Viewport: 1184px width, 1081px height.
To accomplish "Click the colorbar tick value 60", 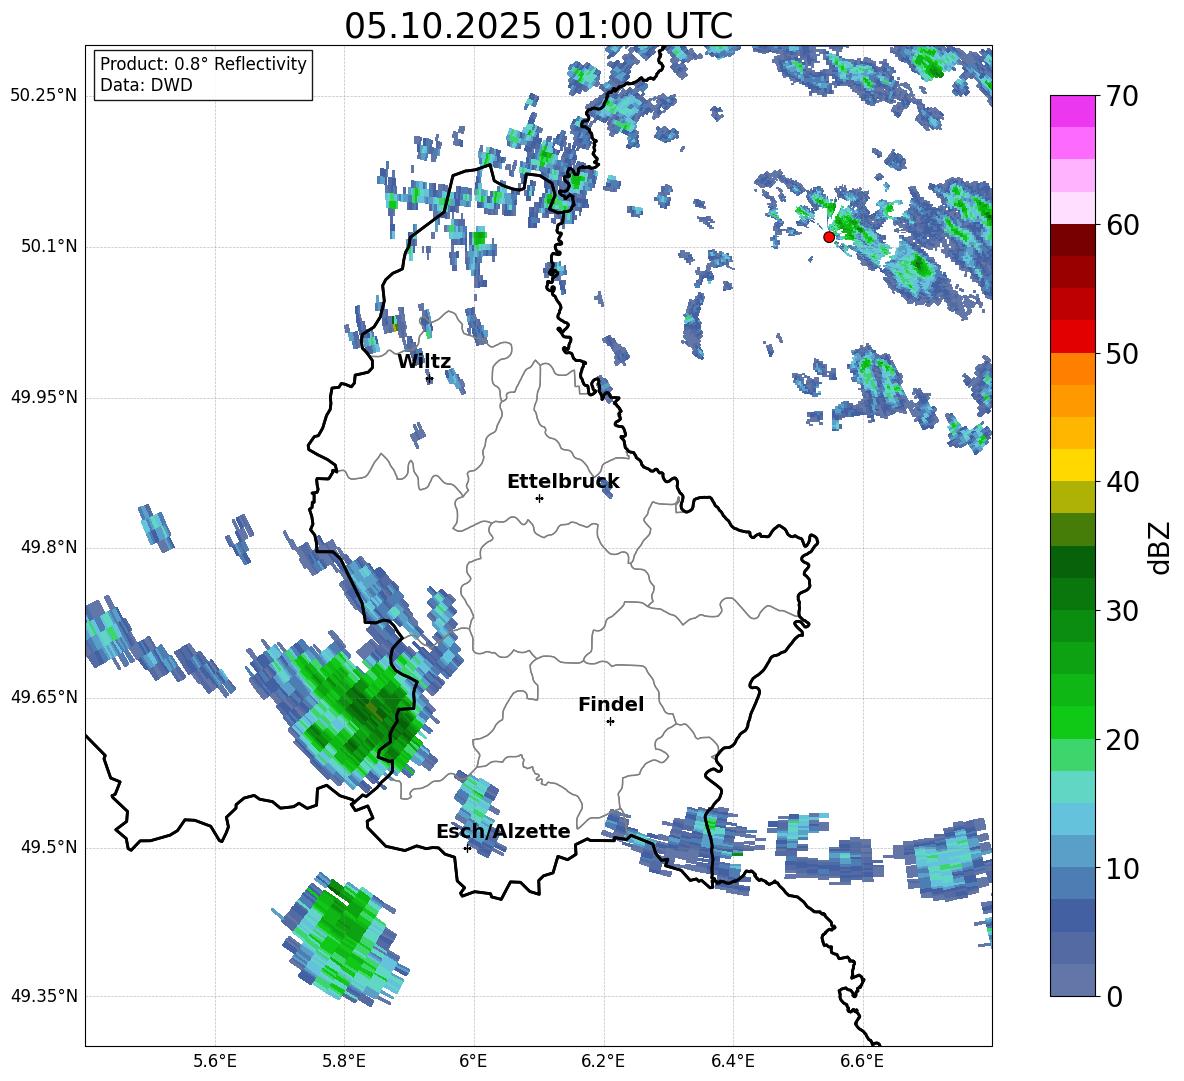I will pyautogui.click(x=1121, y=225).
